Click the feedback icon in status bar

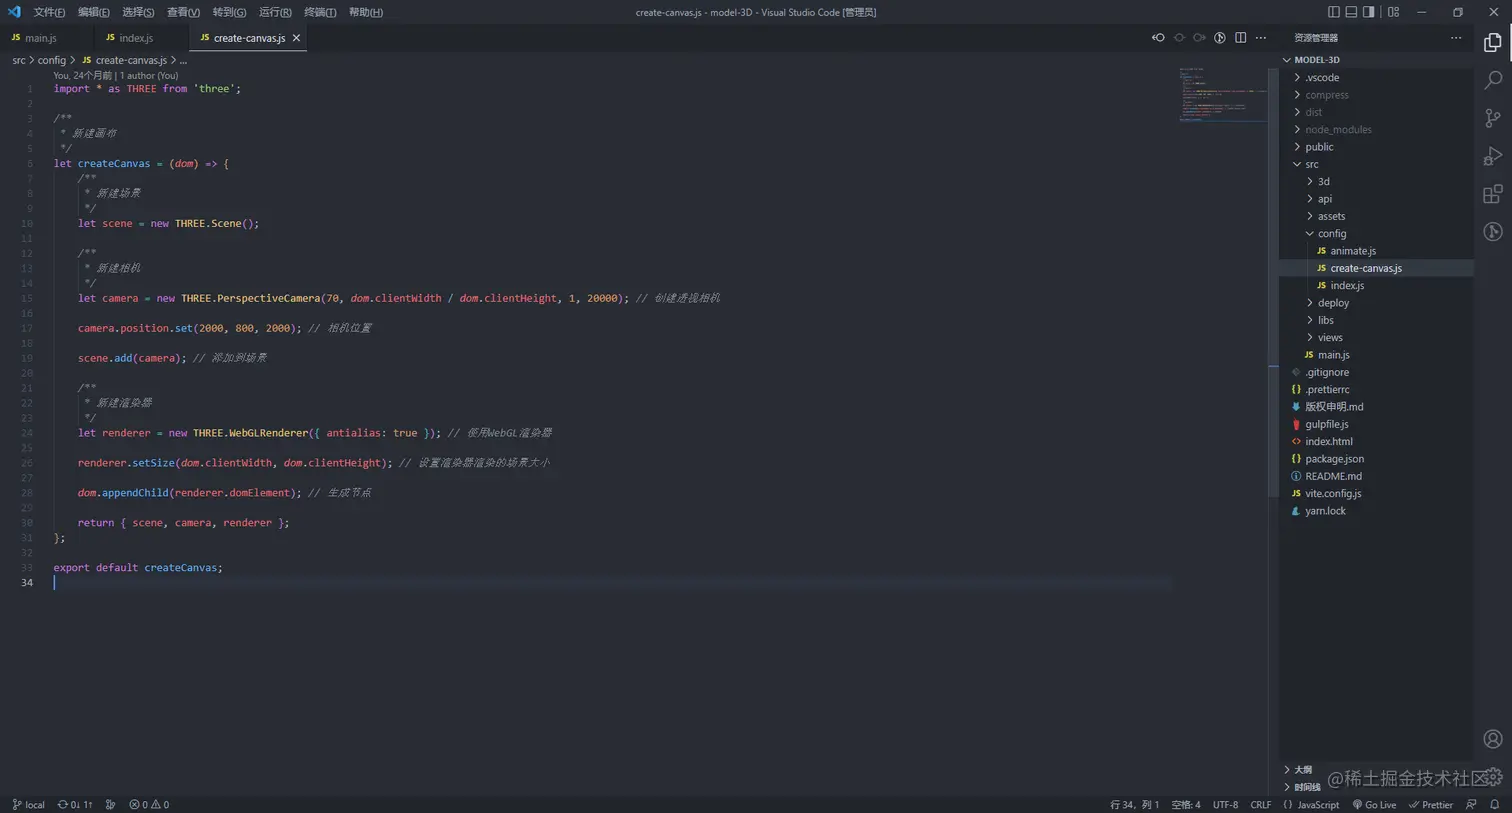(1471, 805)
